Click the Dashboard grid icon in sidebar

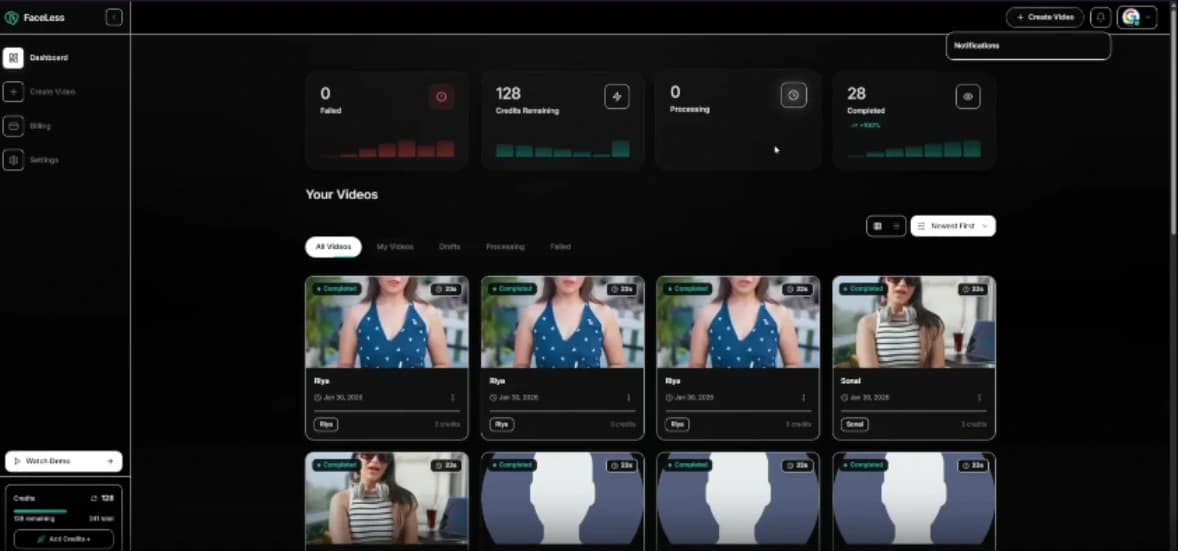[13, 58]
